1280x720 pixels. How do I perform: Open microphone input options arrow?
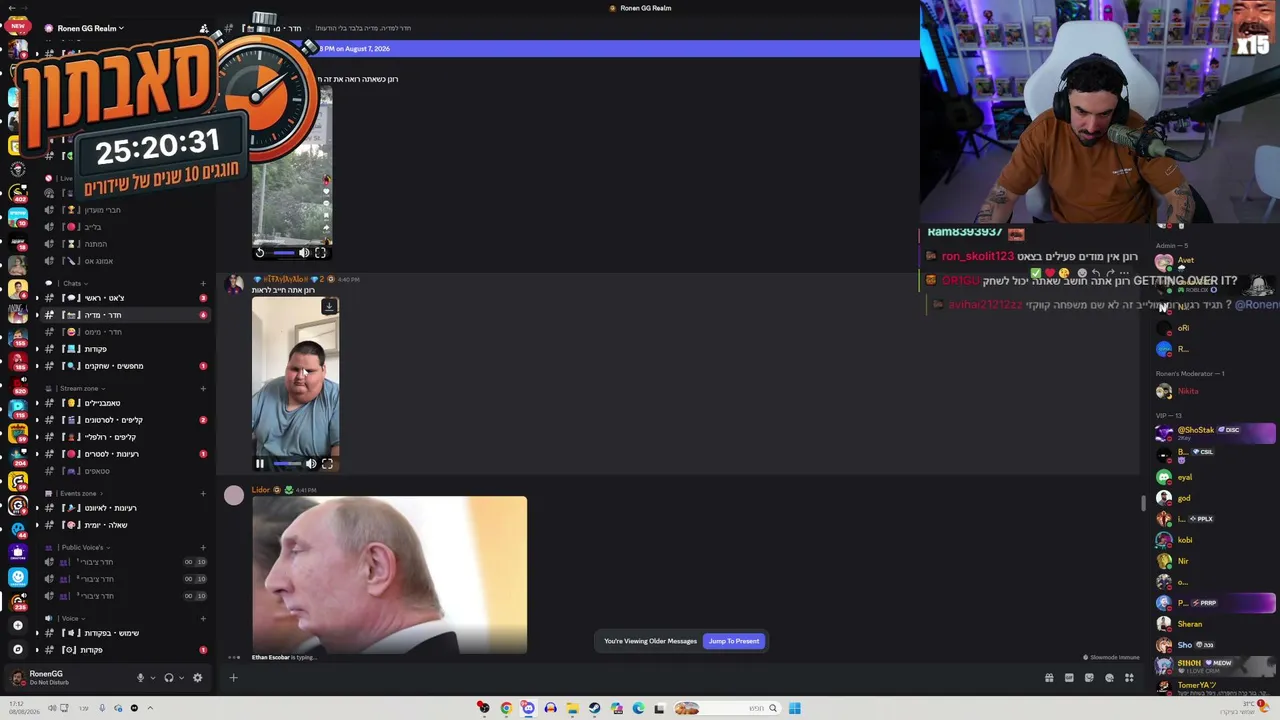click(153, 678)
